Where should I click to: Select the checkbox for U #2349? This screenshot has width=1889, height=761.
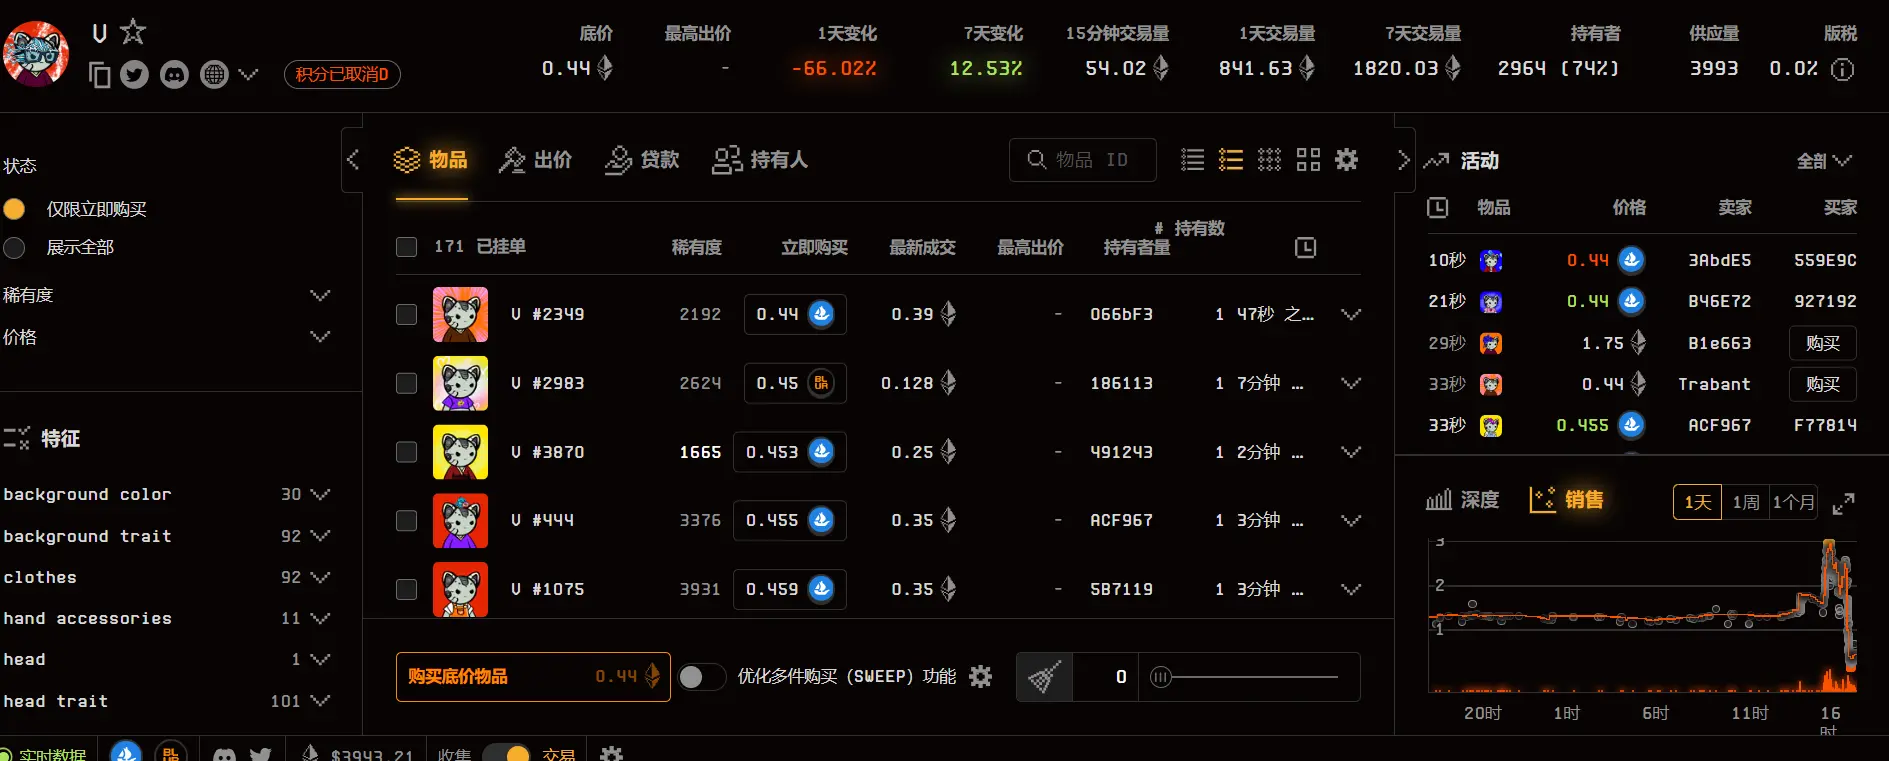click(x=406, y=315)
